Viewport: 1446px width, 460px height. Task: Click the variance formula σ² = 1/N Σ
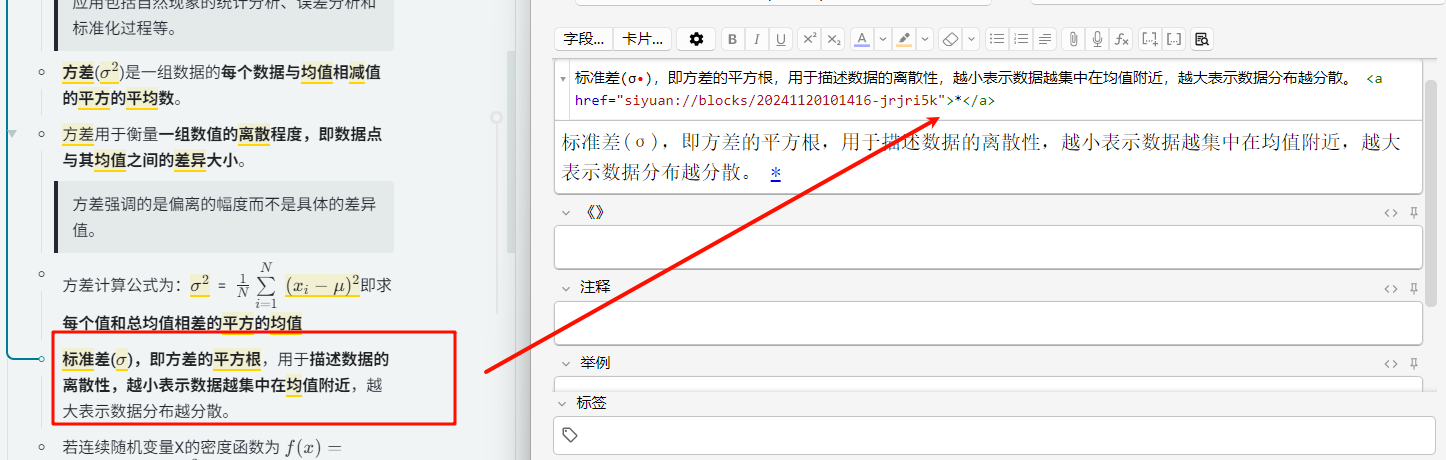[275, 285]
